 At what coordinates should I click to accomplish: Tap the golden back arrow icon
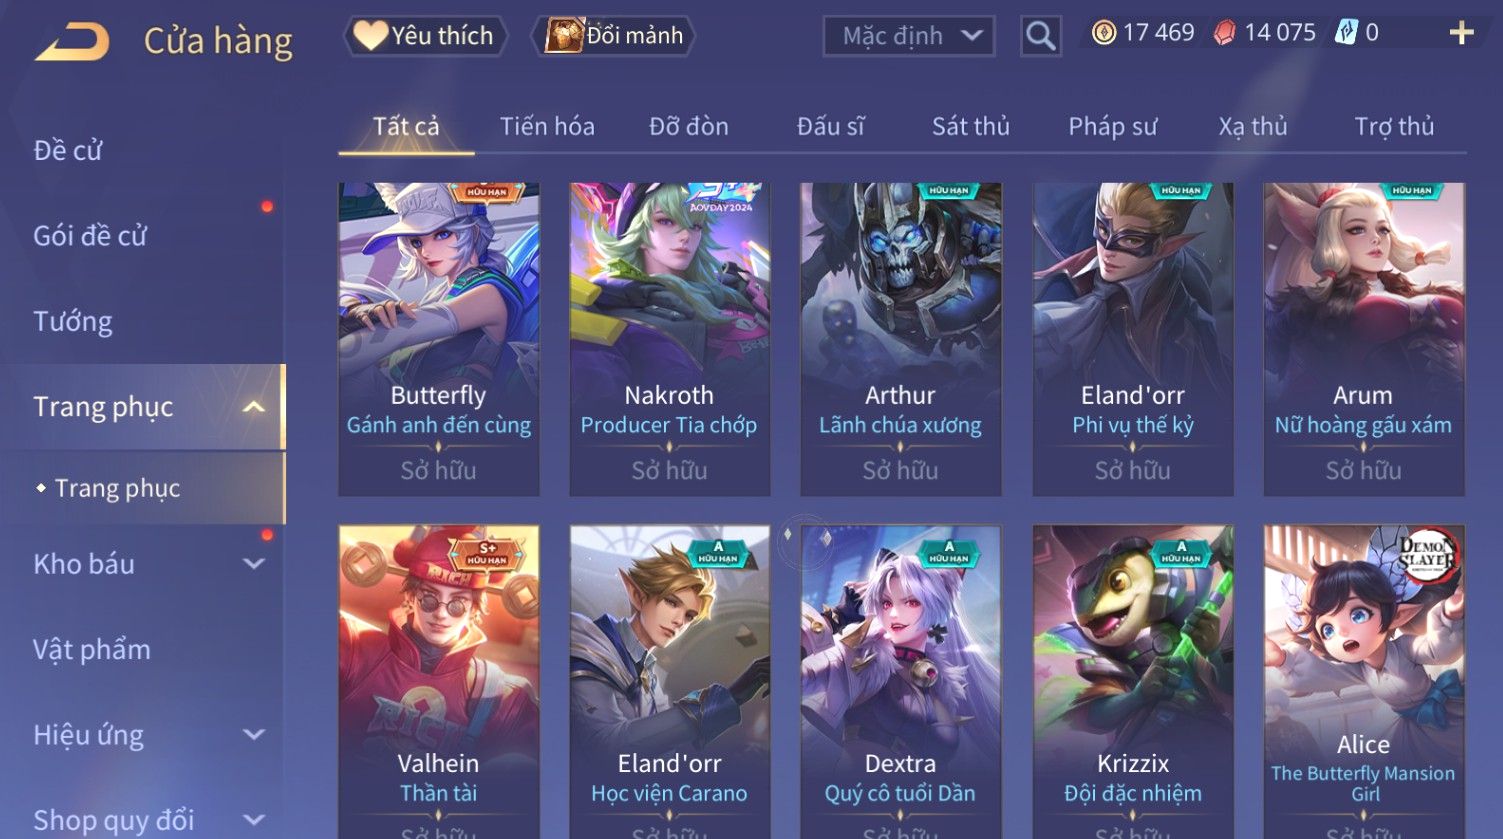[72, 42]
